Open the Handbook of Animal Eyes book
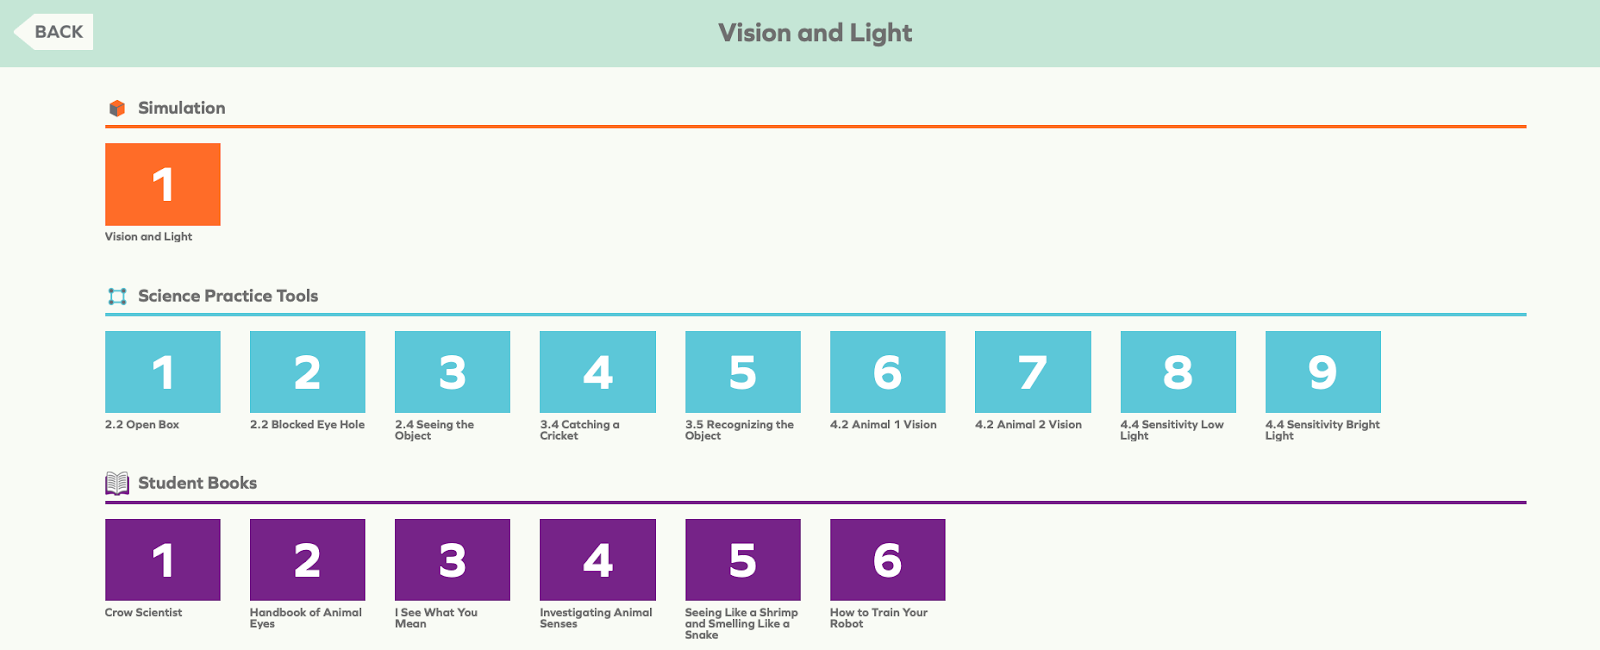Screen dimensions: 1600x650 [x=307, y=559]
